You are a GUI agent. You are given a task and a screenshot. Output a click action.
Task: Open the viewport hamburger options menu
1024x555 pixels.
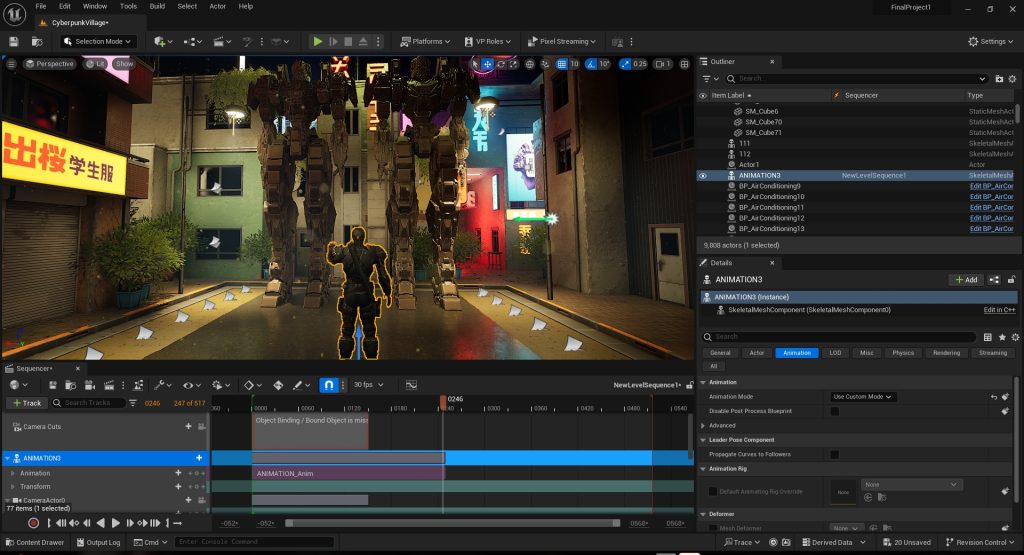pyautogui.click(x=11, y=64)
